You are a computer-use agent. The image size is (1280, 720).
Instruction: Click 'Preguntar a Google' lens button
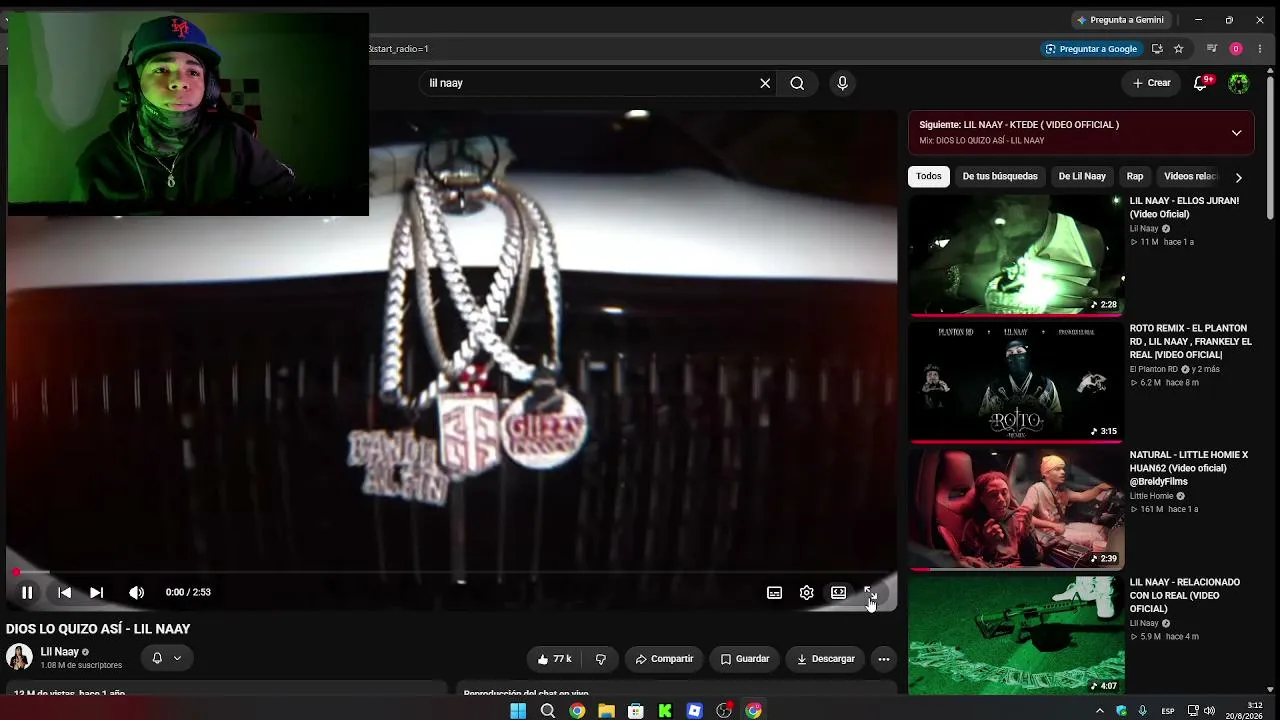click(x=1091, y=49)
